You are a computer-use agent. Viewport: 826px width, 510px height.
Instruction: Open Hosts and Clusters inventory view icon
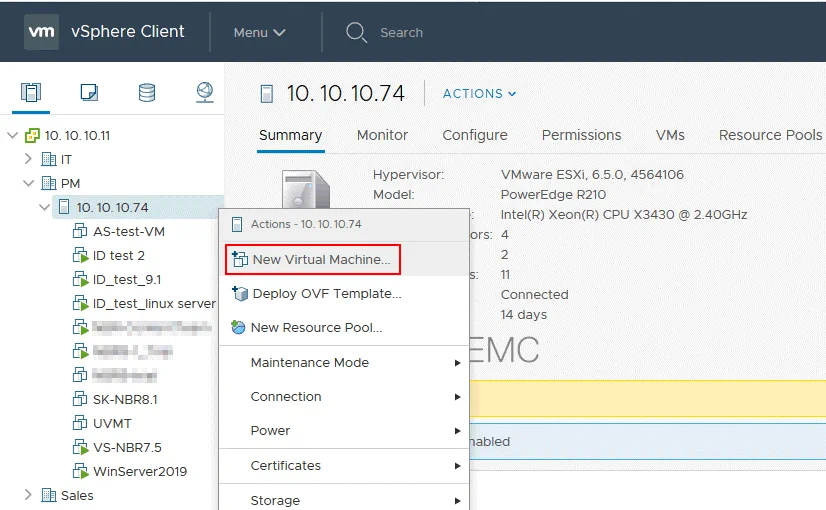coord(31,93)
